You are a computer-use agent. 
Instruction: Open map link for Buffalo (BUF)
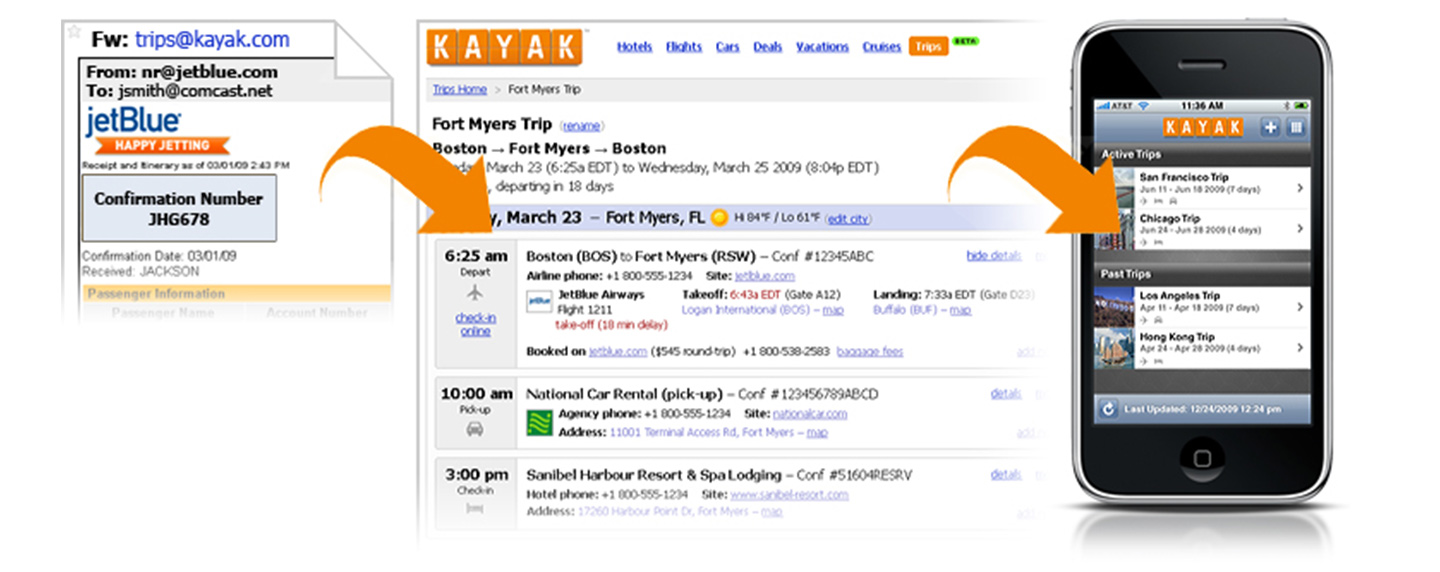[960, 310]
